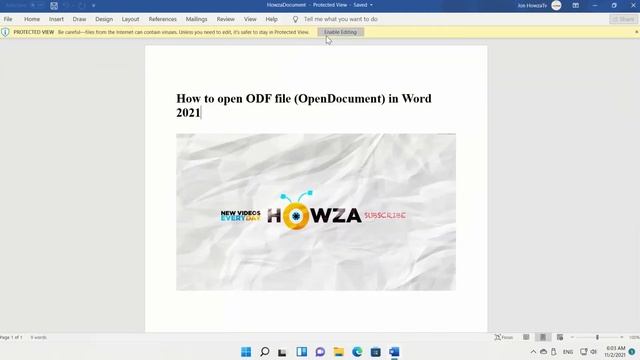Open the Saved status dropdown in title
This screenshot has width=640, height=360.
pos(363,5)
